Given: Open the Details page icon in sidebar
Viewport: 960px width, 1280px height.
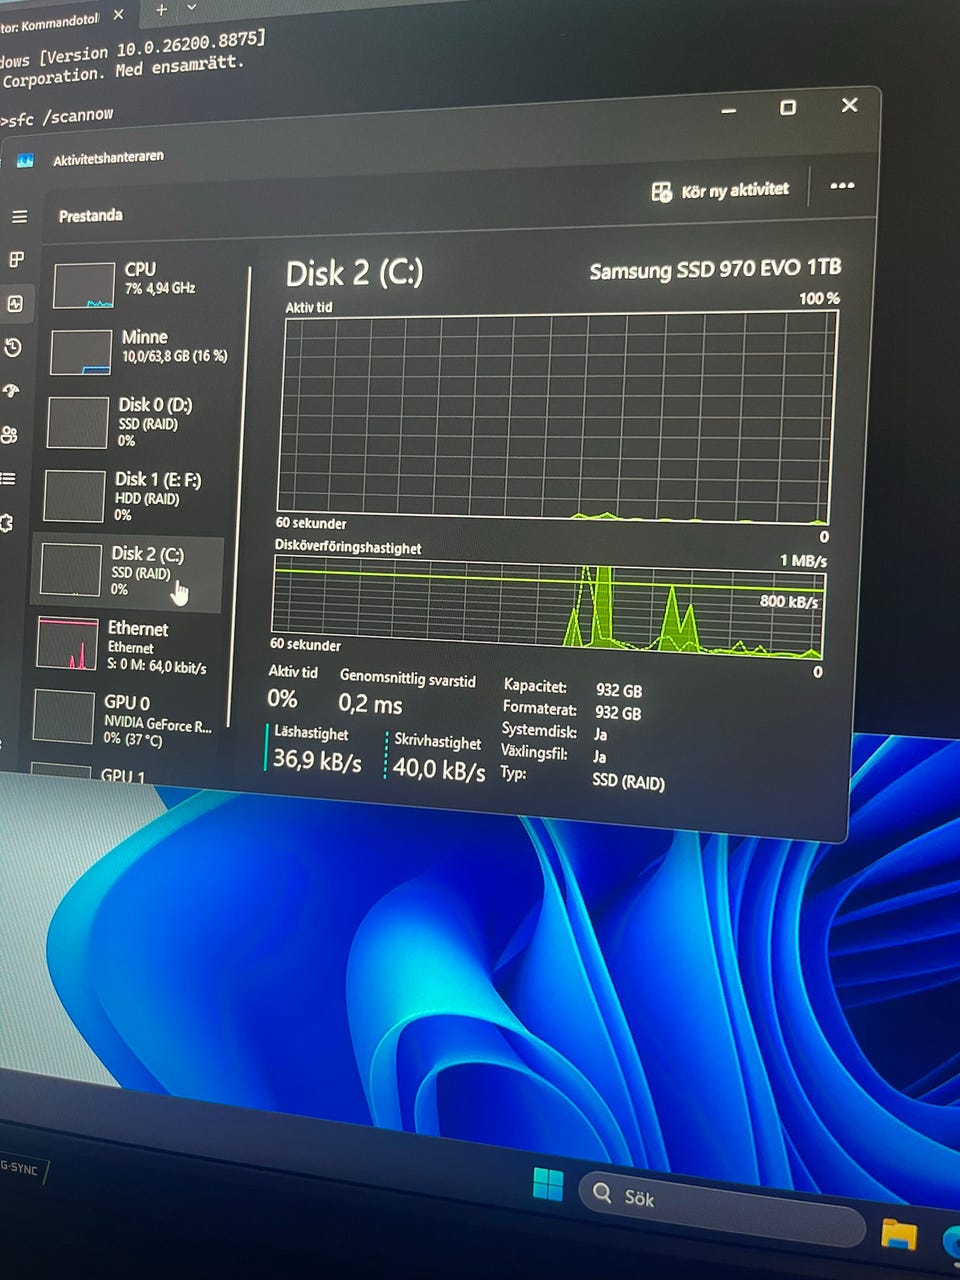Looking at the screenshot, I should (8, 479).
